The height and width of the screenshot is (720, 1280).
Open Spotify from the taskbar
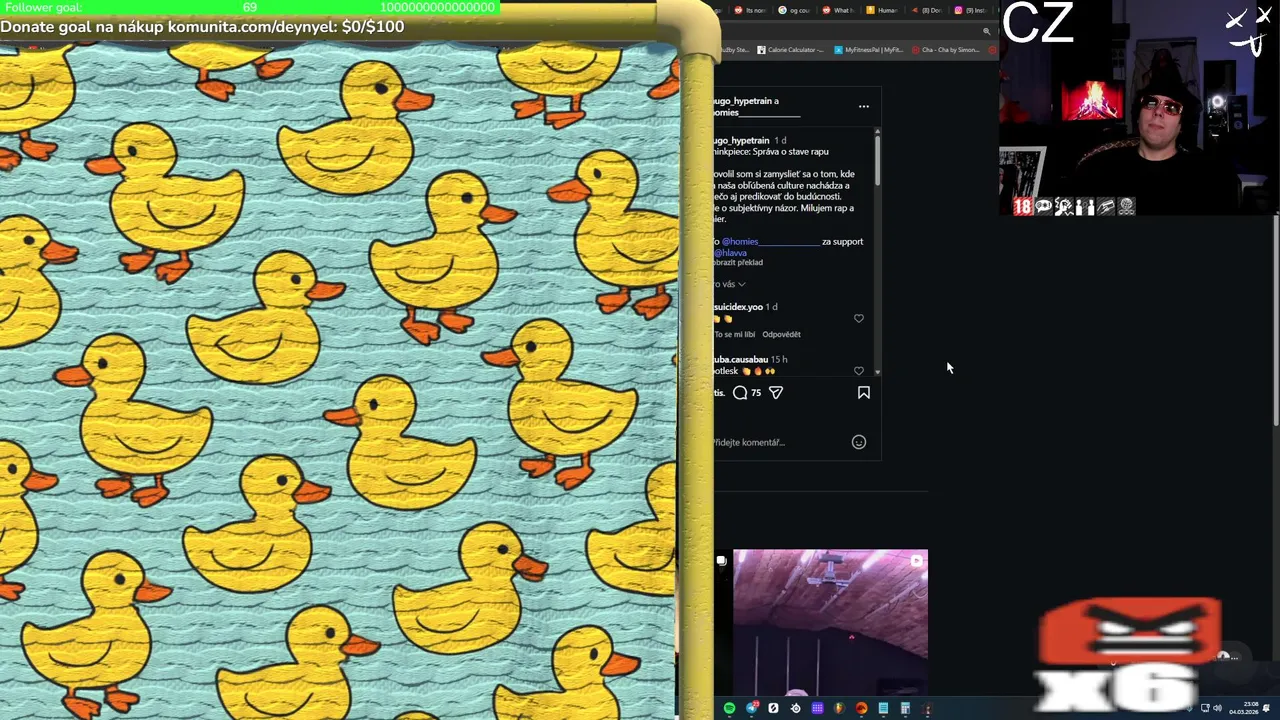point(729,708)
